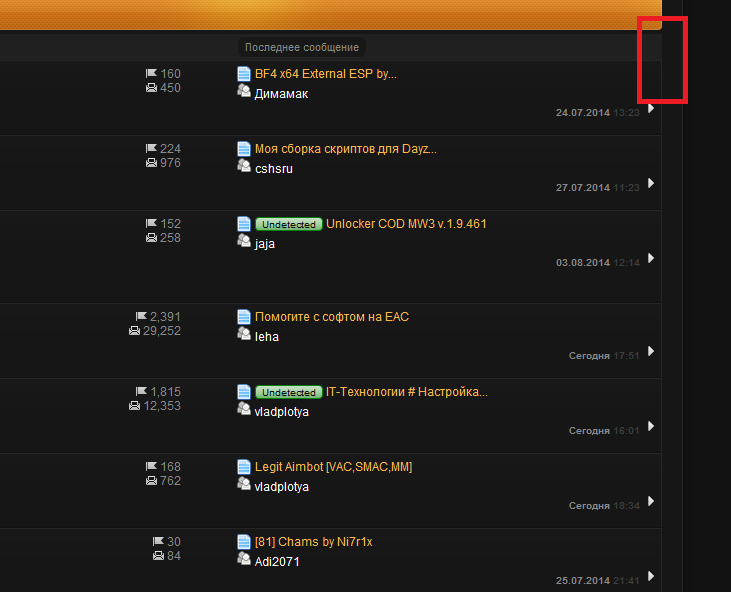This screenshot has height=592, width=731.
Task: Open vladplotya profile under Legit Aimbot
Action: click(x=282, y=487)
